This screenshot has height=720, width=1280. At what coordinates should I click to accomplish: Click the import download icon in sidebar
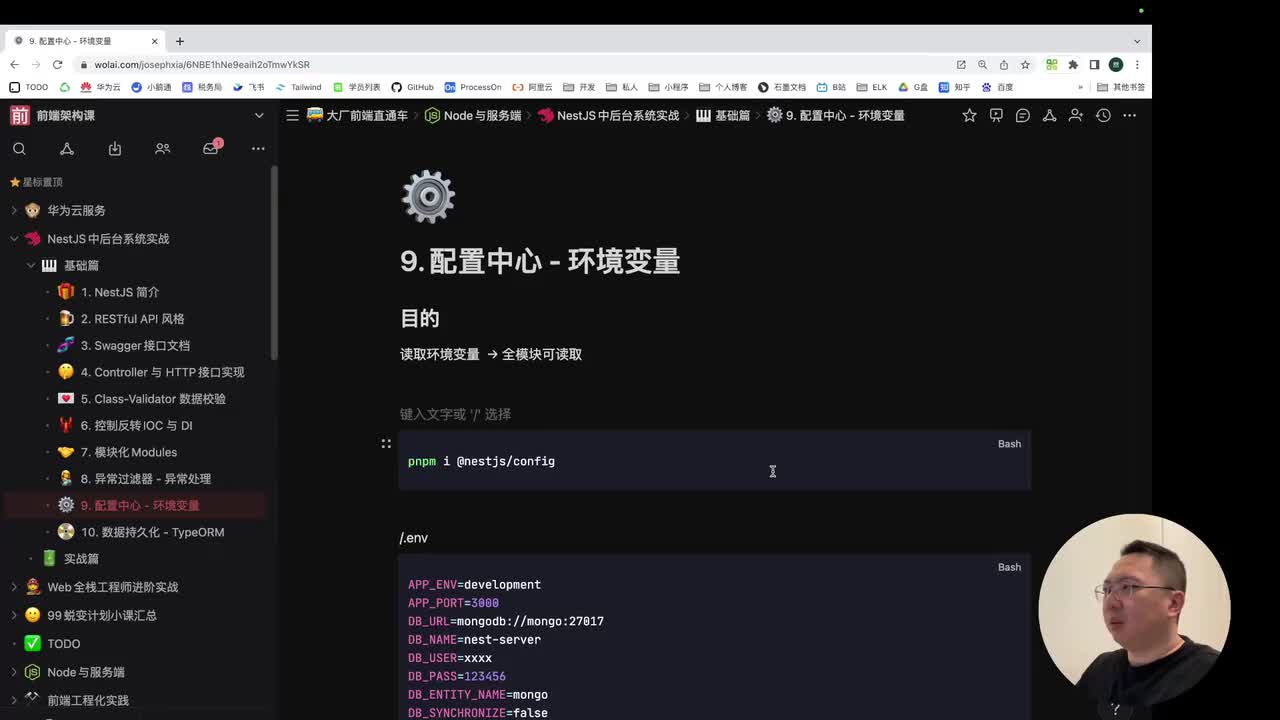tap(115, 148)
